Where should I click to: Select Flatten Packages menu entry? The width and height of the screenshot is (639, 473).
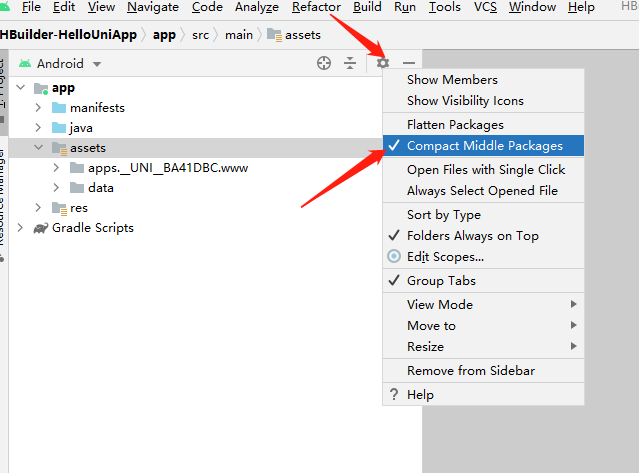[483, 125]
